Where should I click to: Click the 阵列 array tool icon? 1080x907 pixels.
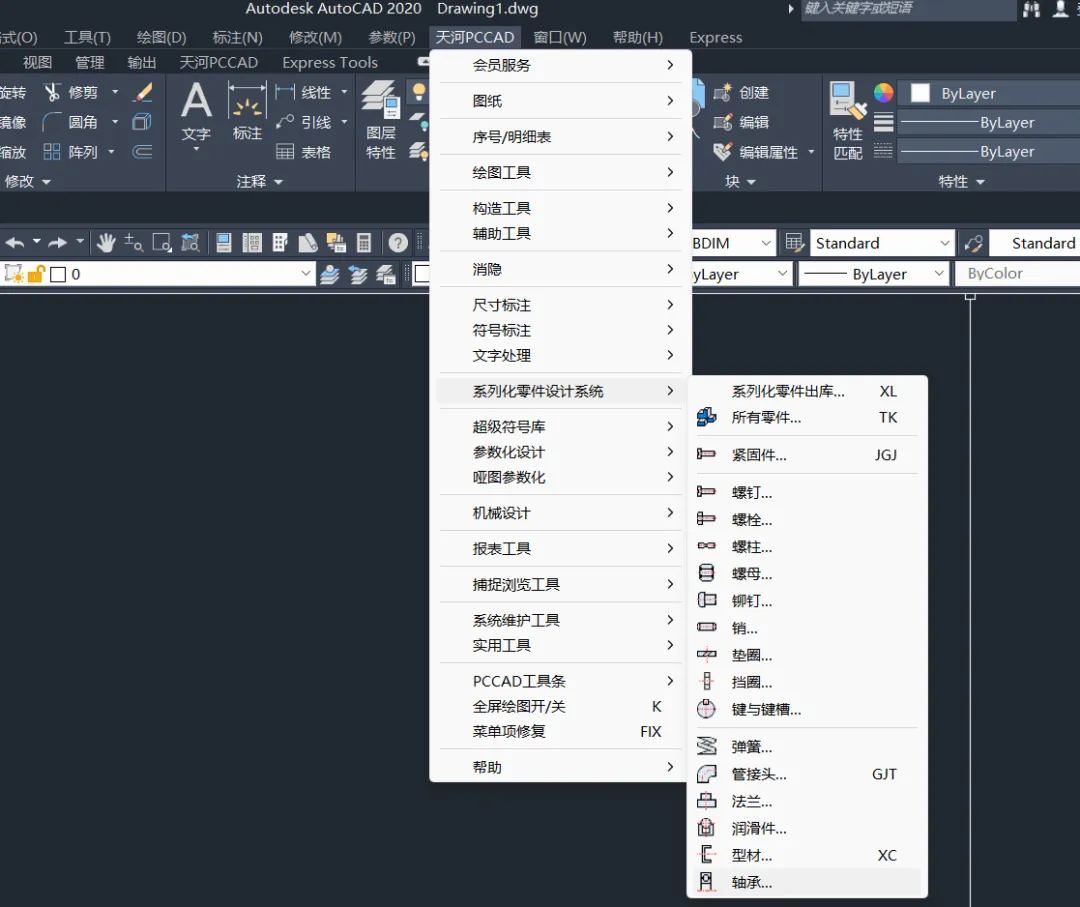[52, 152]
